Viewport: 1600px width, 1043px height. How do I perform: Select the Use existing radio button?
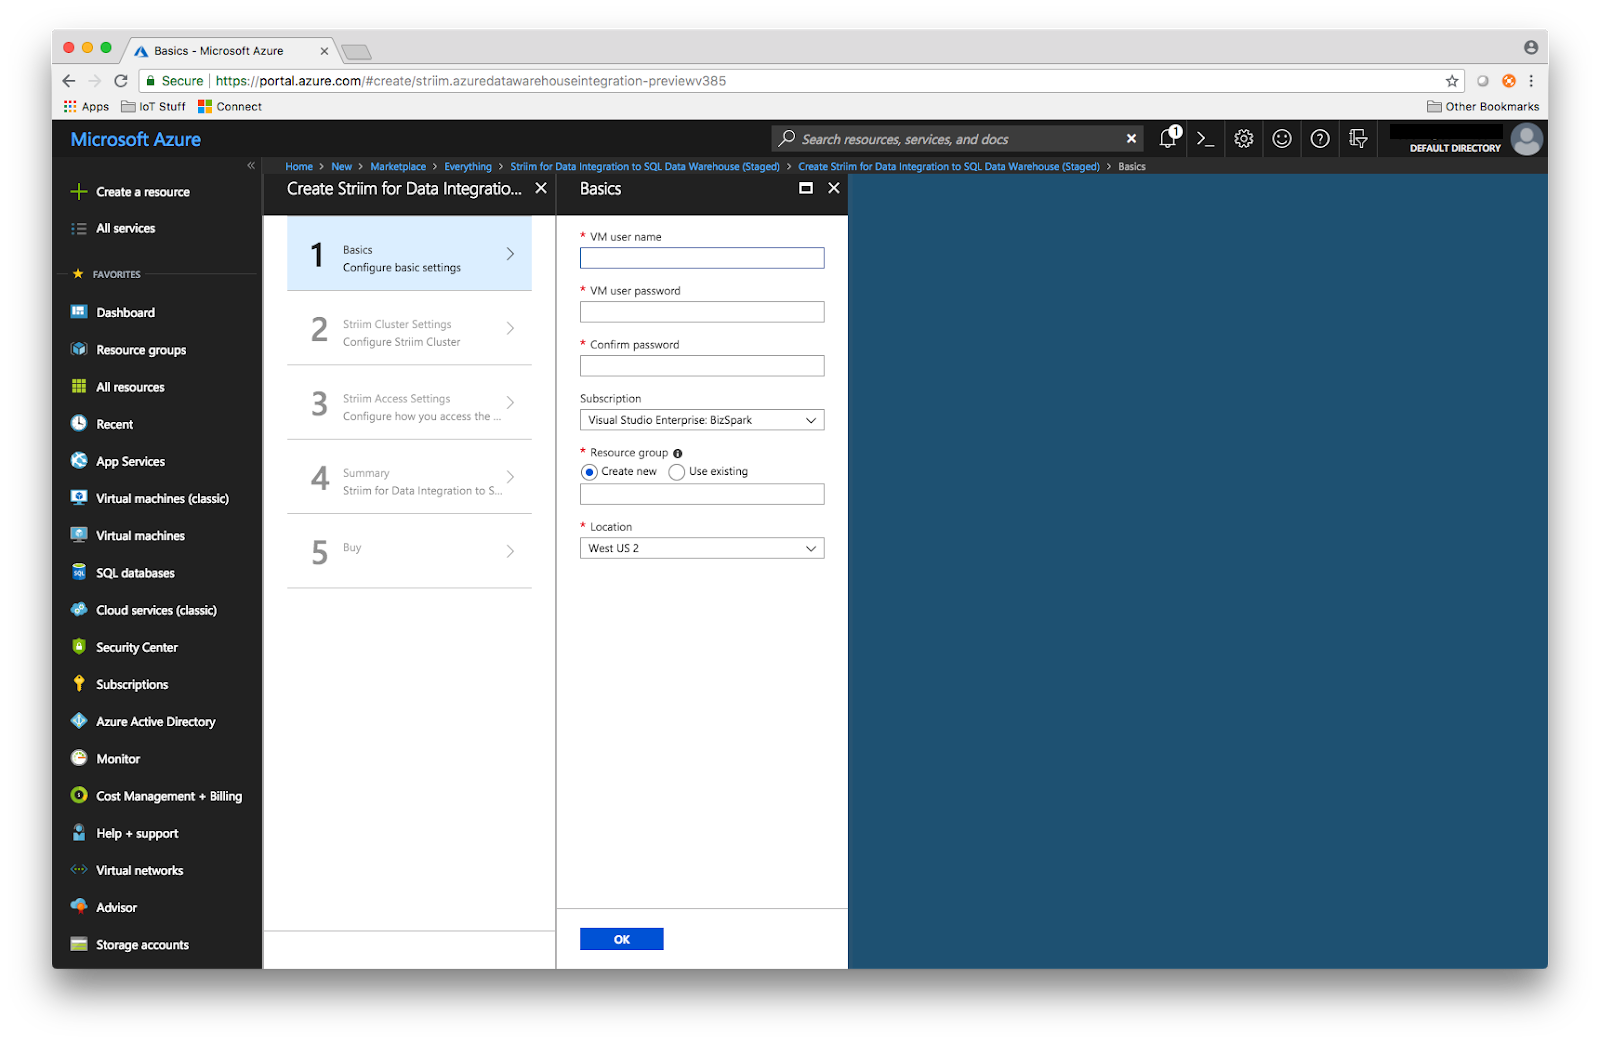[x=677, y=472]
